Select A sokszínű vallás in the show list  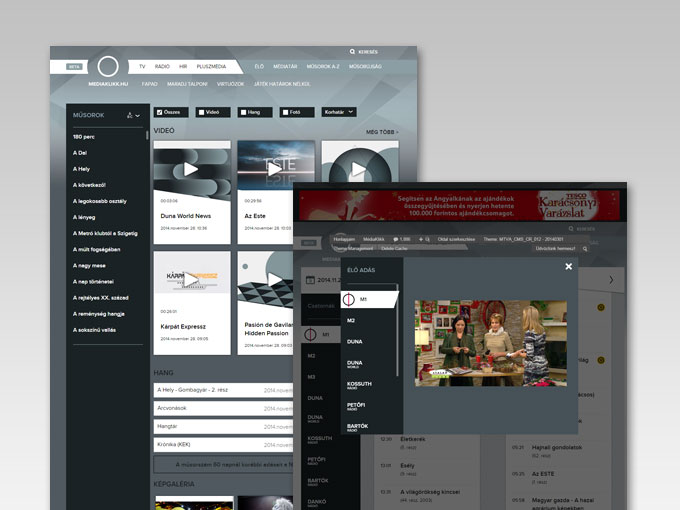(x=94, y=330)
